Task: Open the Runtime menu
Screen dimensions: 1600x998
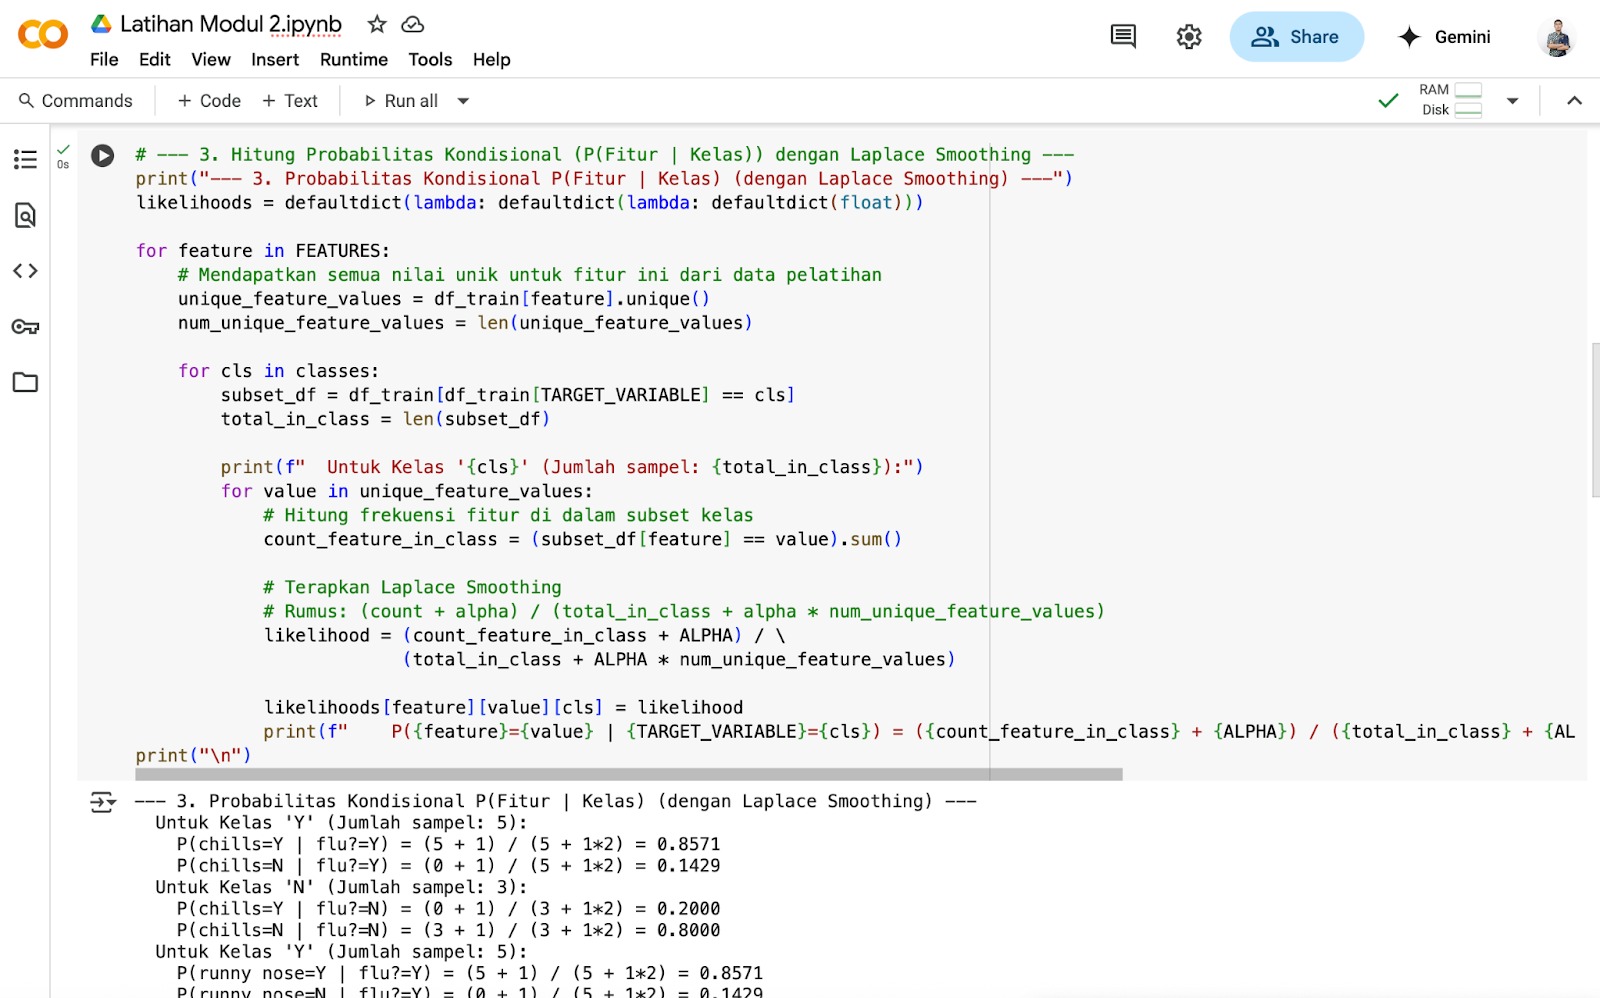Action: point(353,60)
